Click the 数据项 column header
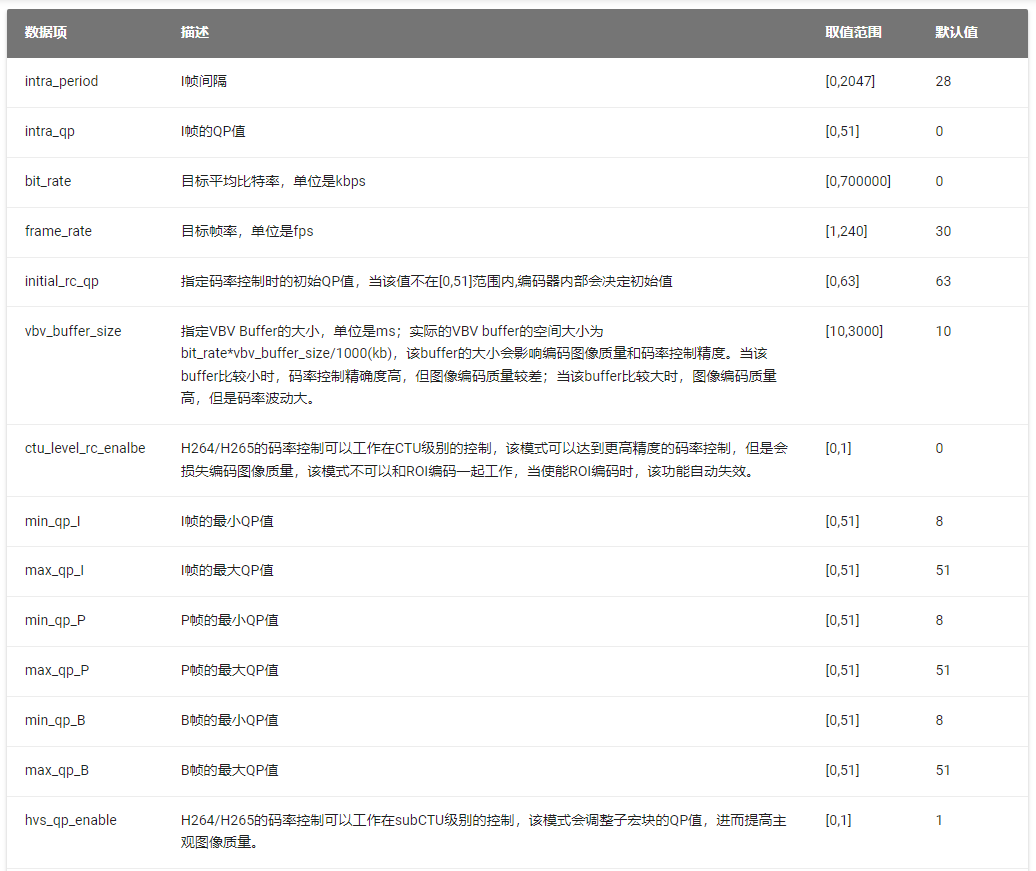Viewport: 1036px width, 871px height. click(46, 32)
